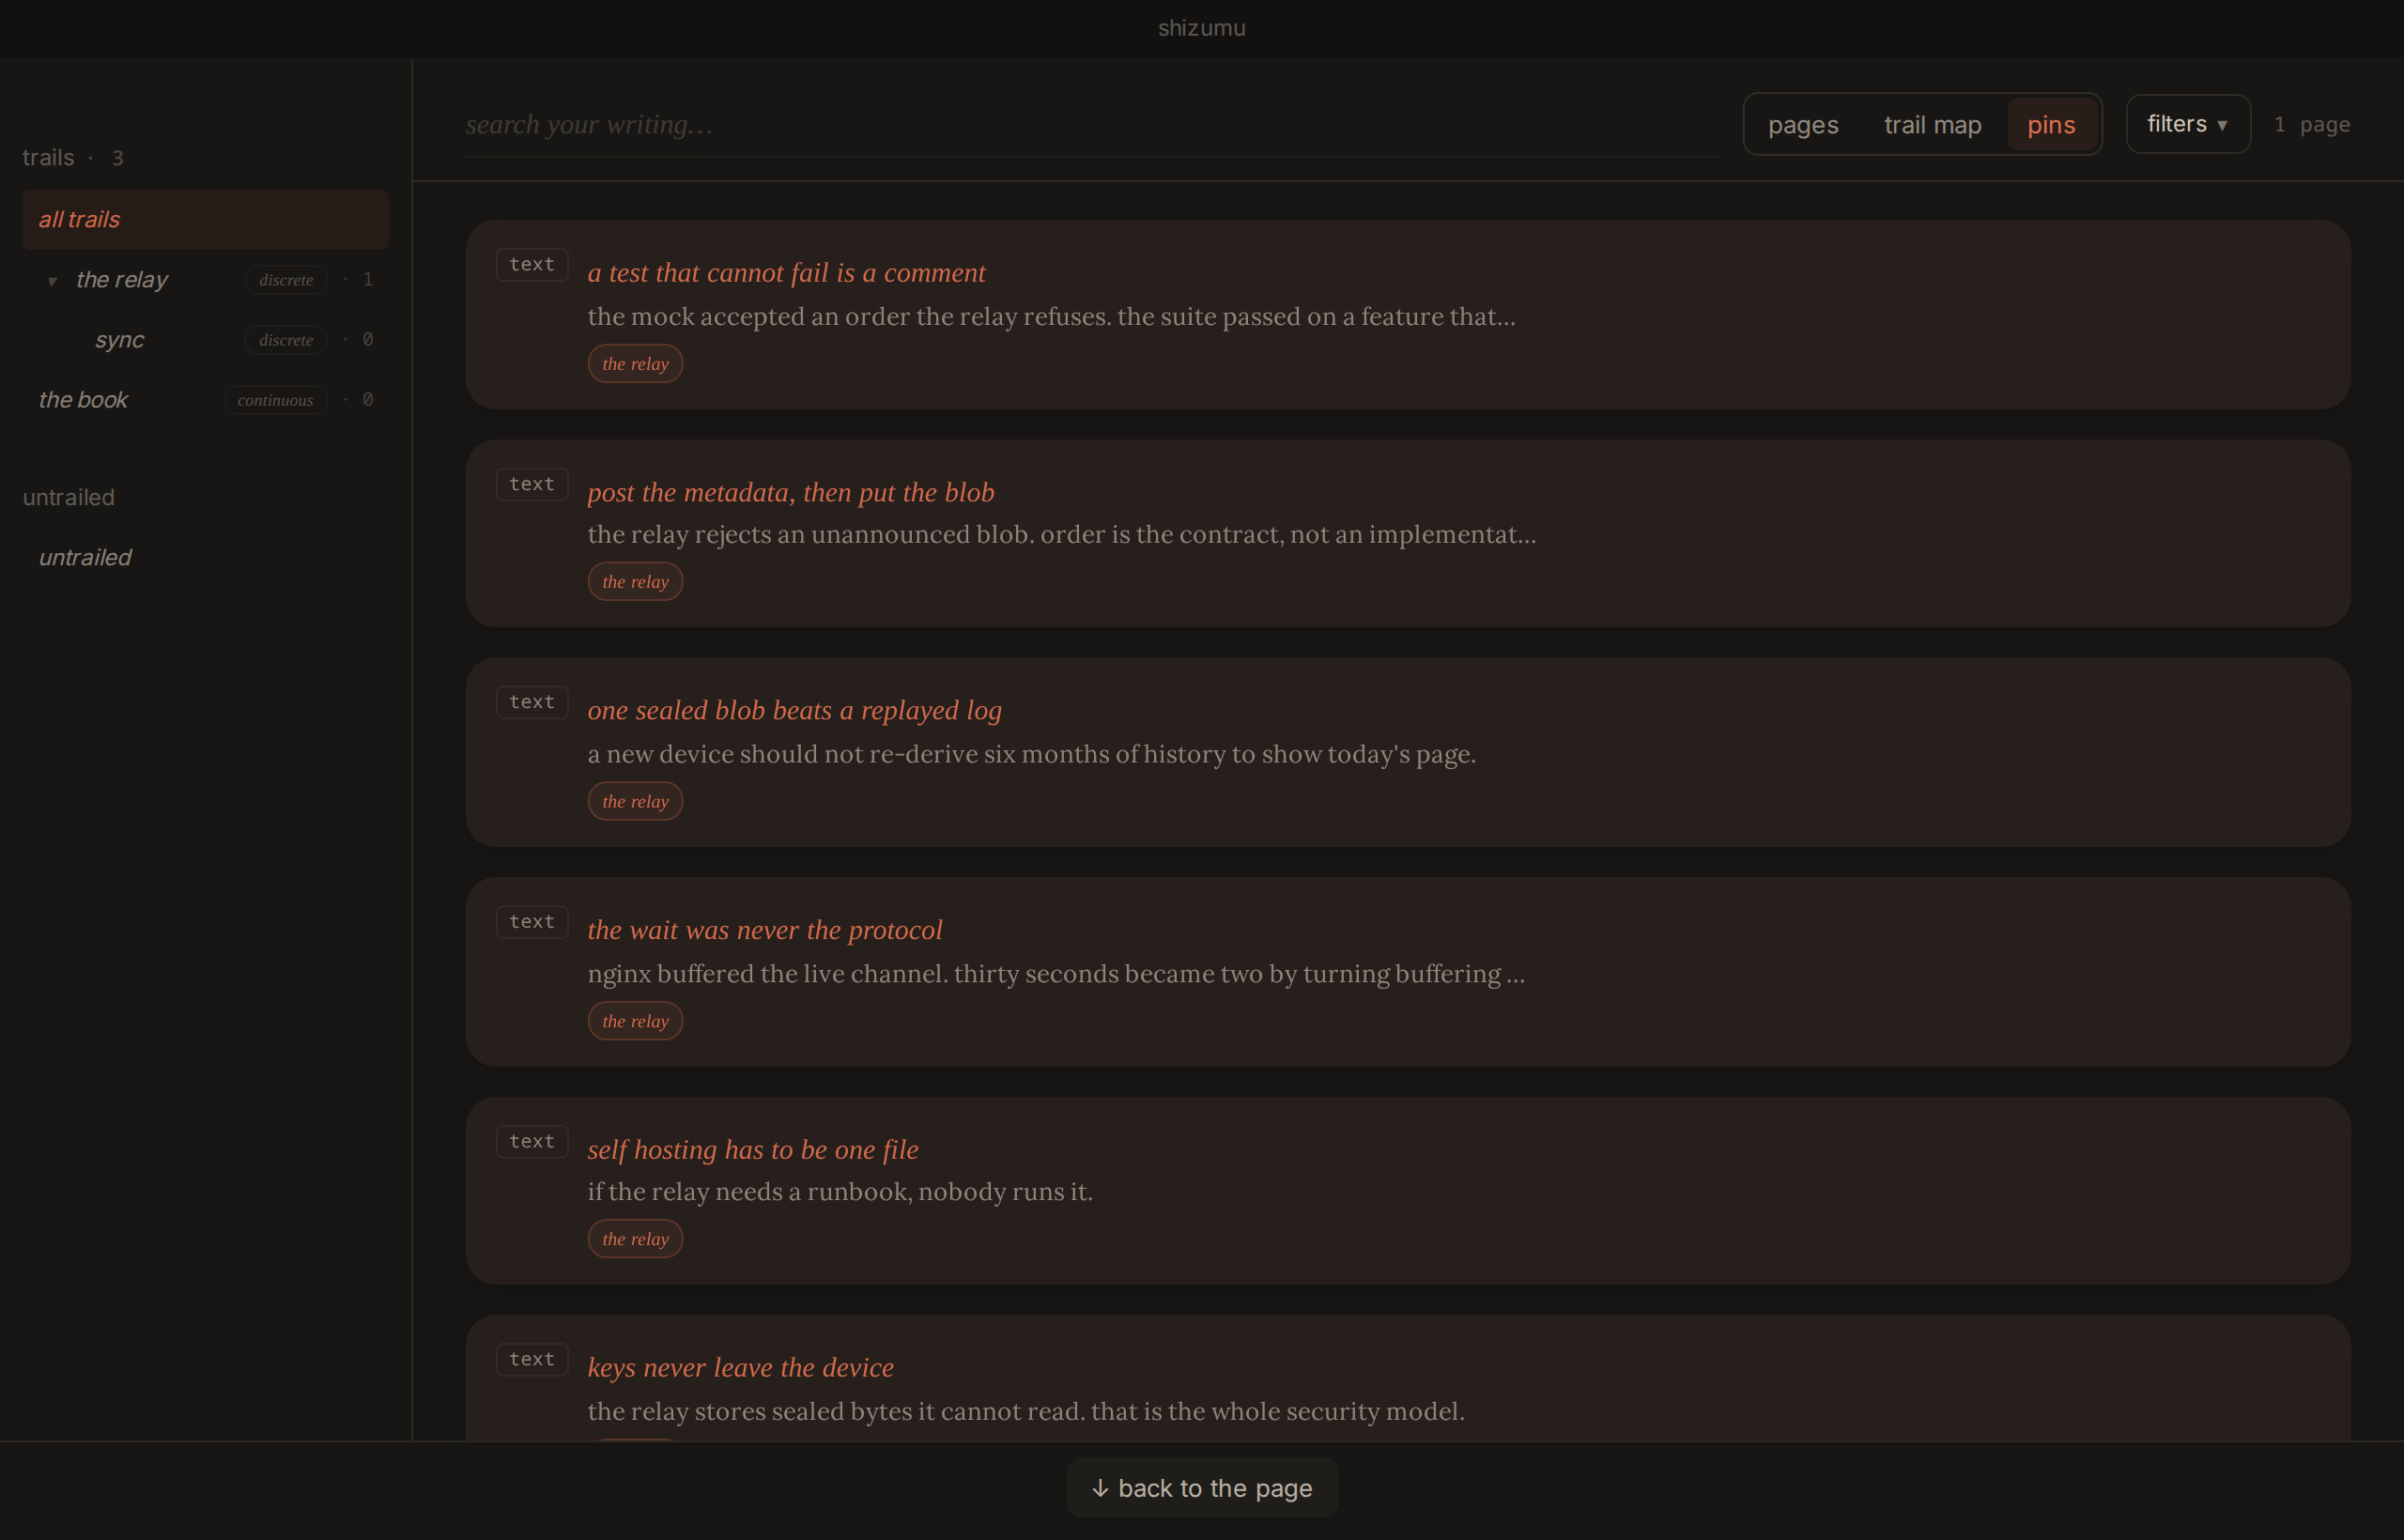Click excerpt 'nginx buffered the live channel'
Image resolution: width=2404 pixels, height=1540 pixels.
coord(1056,974)
